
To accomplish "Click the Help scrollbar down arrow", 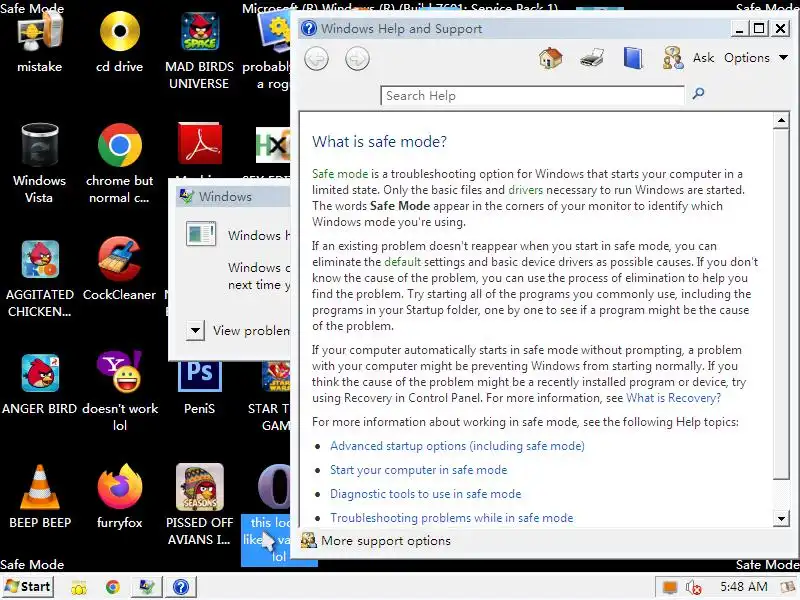I will 781,519.
